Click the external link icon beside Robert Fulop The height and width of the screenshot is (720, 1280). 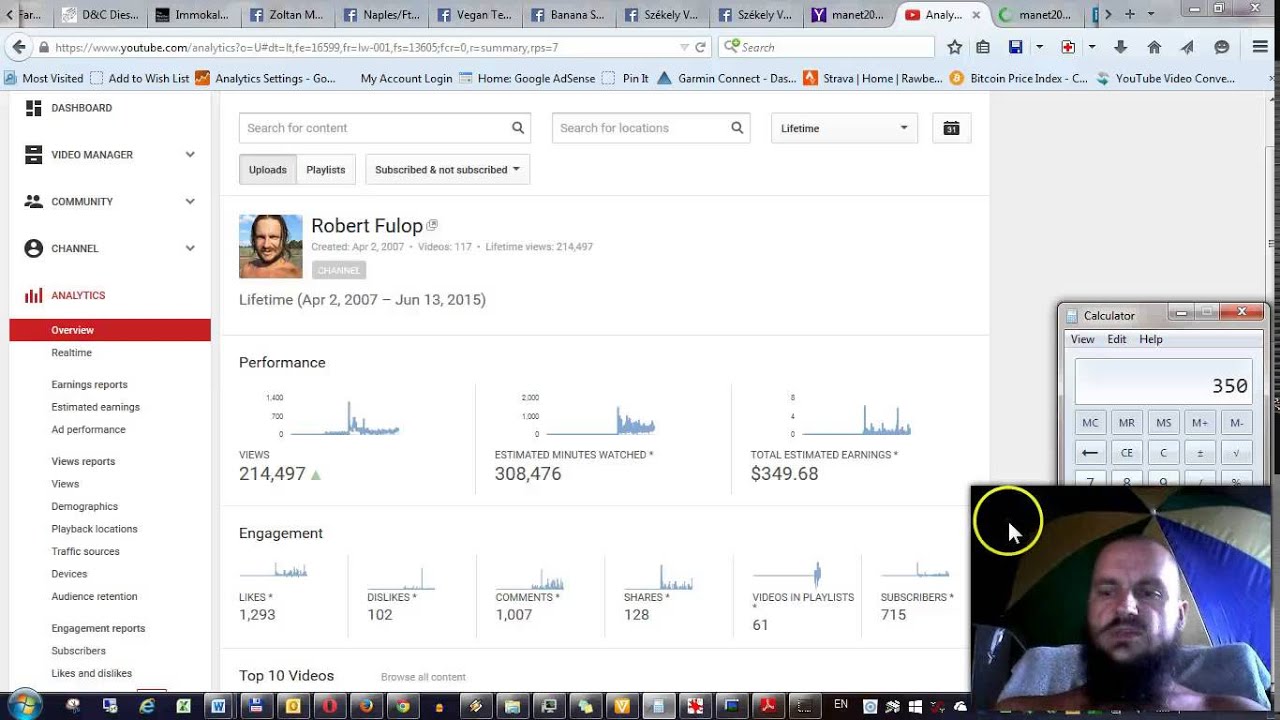tap(432, 225)
